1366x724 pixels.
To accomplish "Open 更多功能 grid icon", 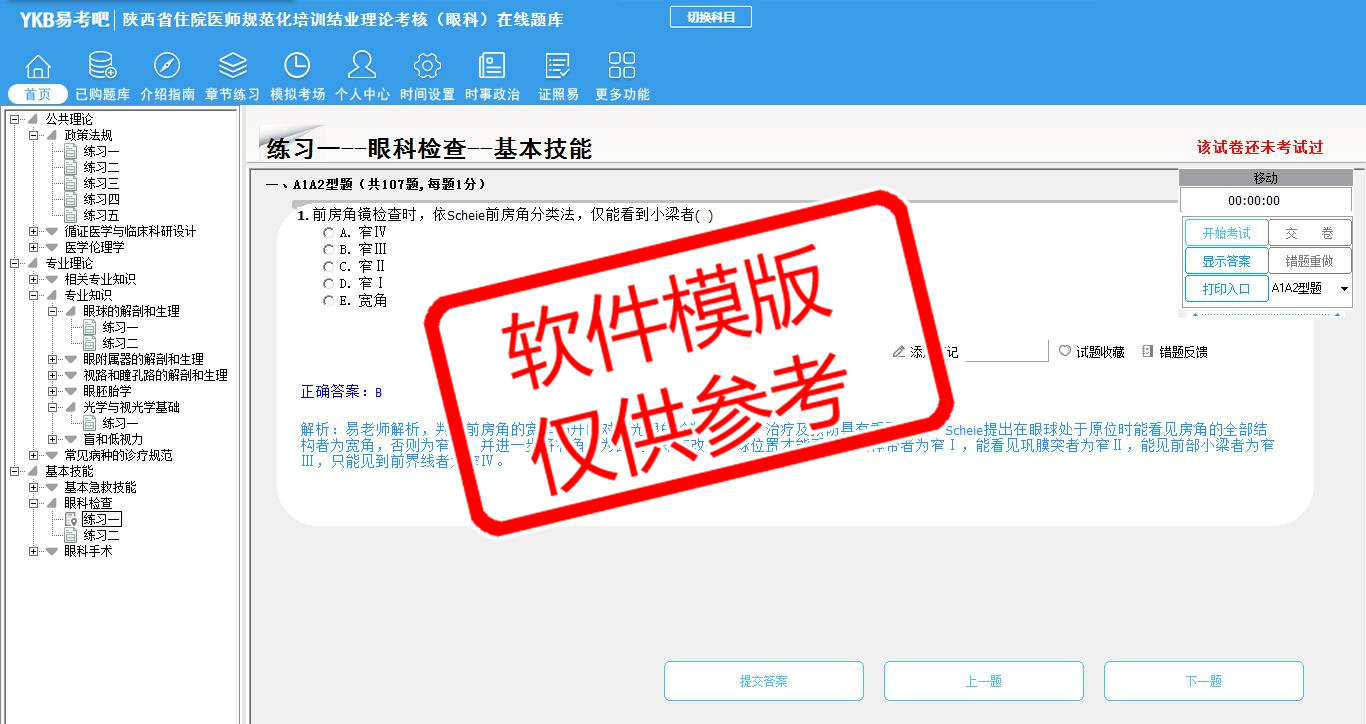I will pos(622,67).
